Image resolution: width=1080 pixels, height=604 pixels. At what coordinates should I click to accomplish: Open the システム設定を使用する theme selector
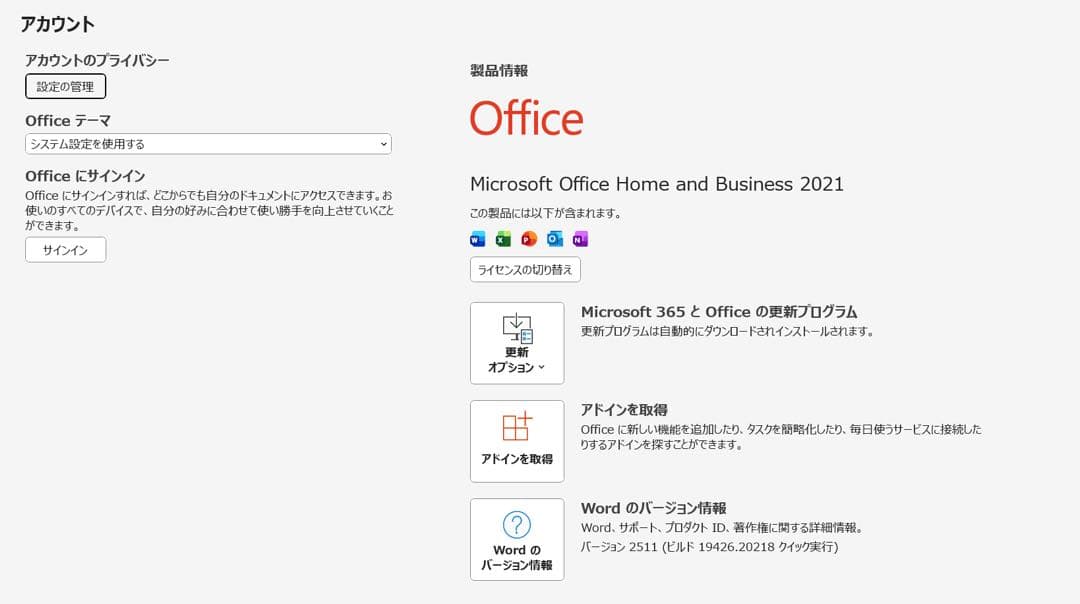207,143
